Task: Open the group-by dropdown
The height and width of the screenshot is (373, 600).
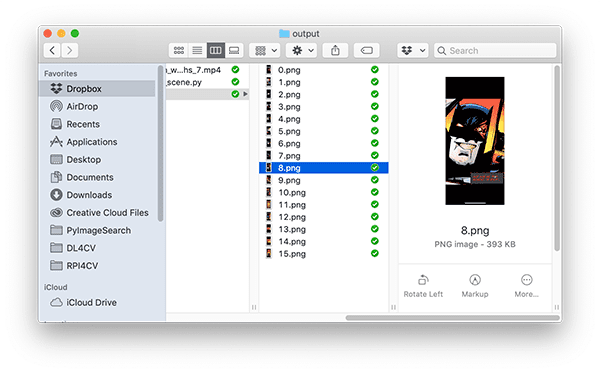Action: pyautogui.click(x=264, y=50)
